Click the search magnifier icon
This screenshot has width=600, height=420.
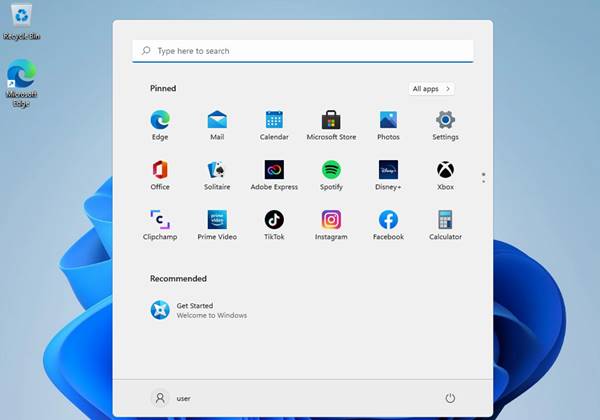[146, 50]
